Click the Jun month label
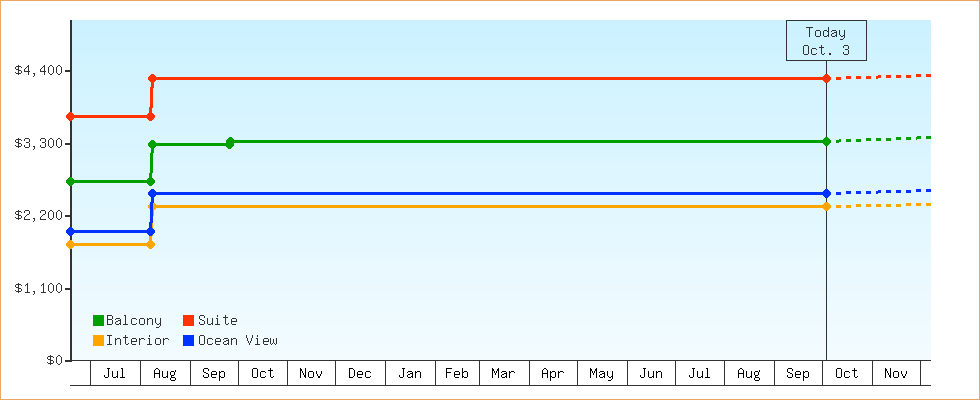 click(x=651, y=374)
